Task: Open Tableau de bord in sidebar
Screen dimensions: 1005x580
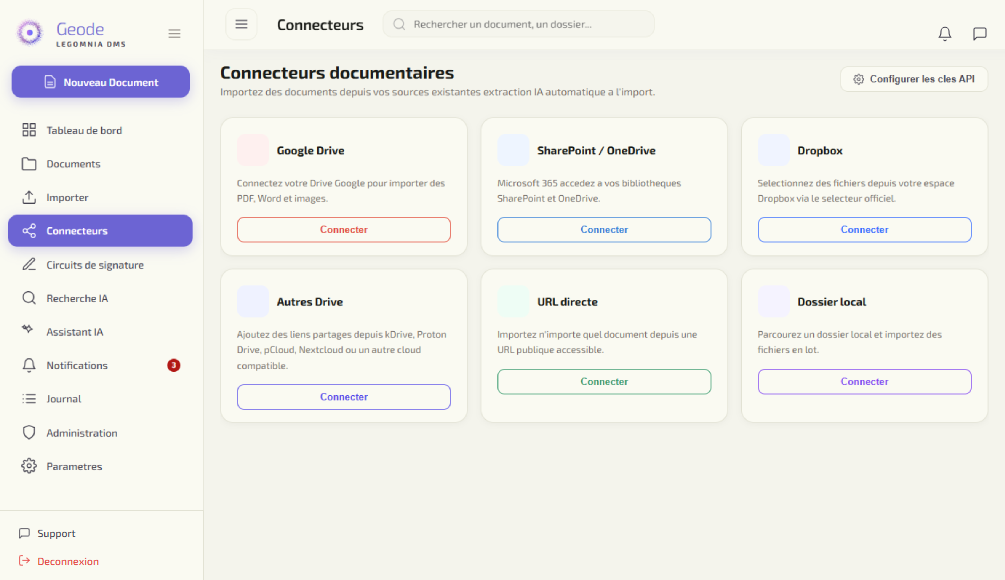Action: pyautogui.click(x=101, y=130)
